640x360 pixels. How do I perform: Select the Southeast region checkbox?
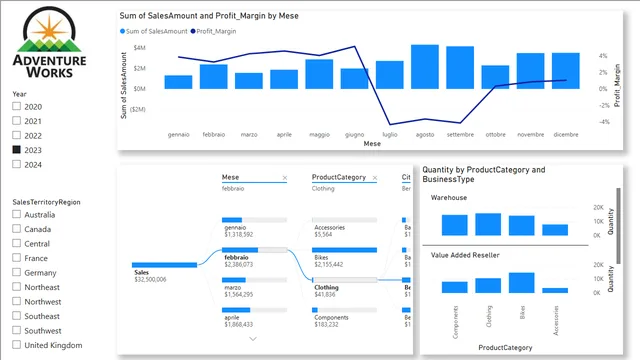[x=16, y=316]
